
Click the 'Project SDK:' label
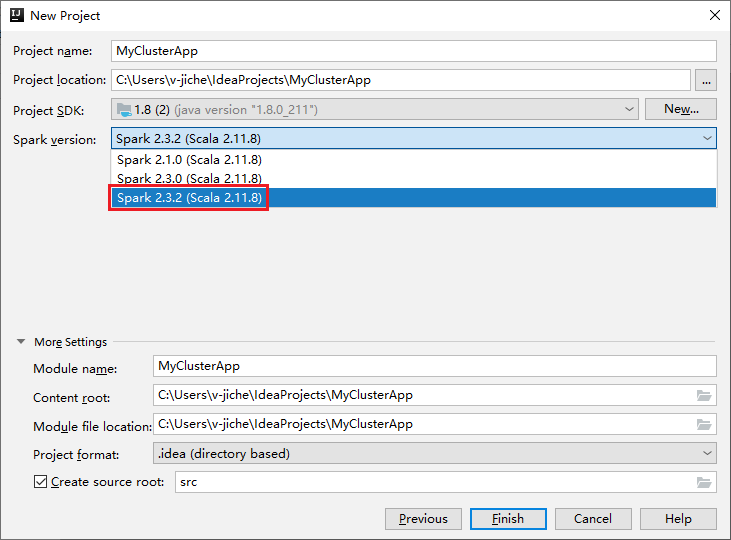[x=48, y=111]
